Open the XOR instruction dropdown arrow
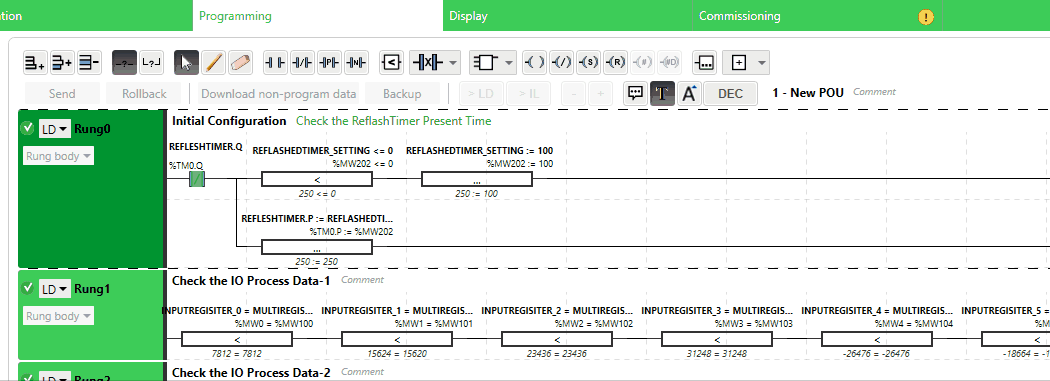The width and height of the screenshot is (1050, 381). 453,63
